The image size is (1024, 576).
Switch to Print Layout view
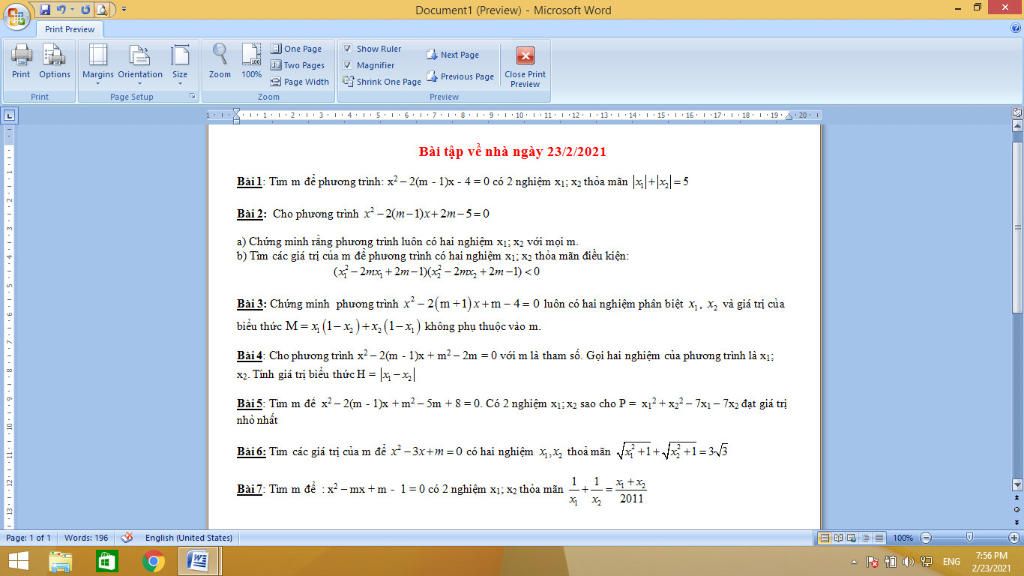pos(824,538)
